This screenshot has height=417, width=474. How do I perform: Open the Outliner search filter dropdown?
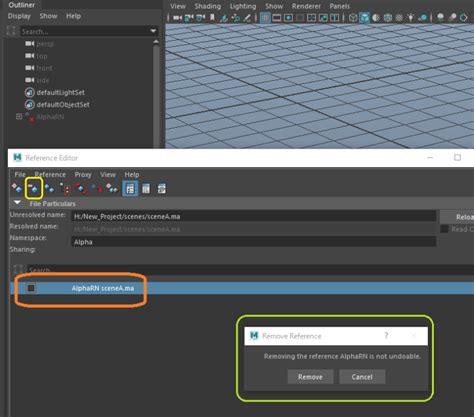point(153,31)
